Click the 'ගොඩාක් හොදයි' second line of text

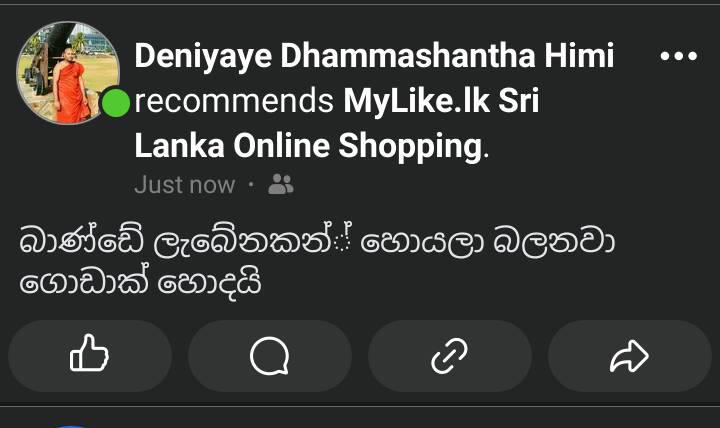[x=140, y=282]
